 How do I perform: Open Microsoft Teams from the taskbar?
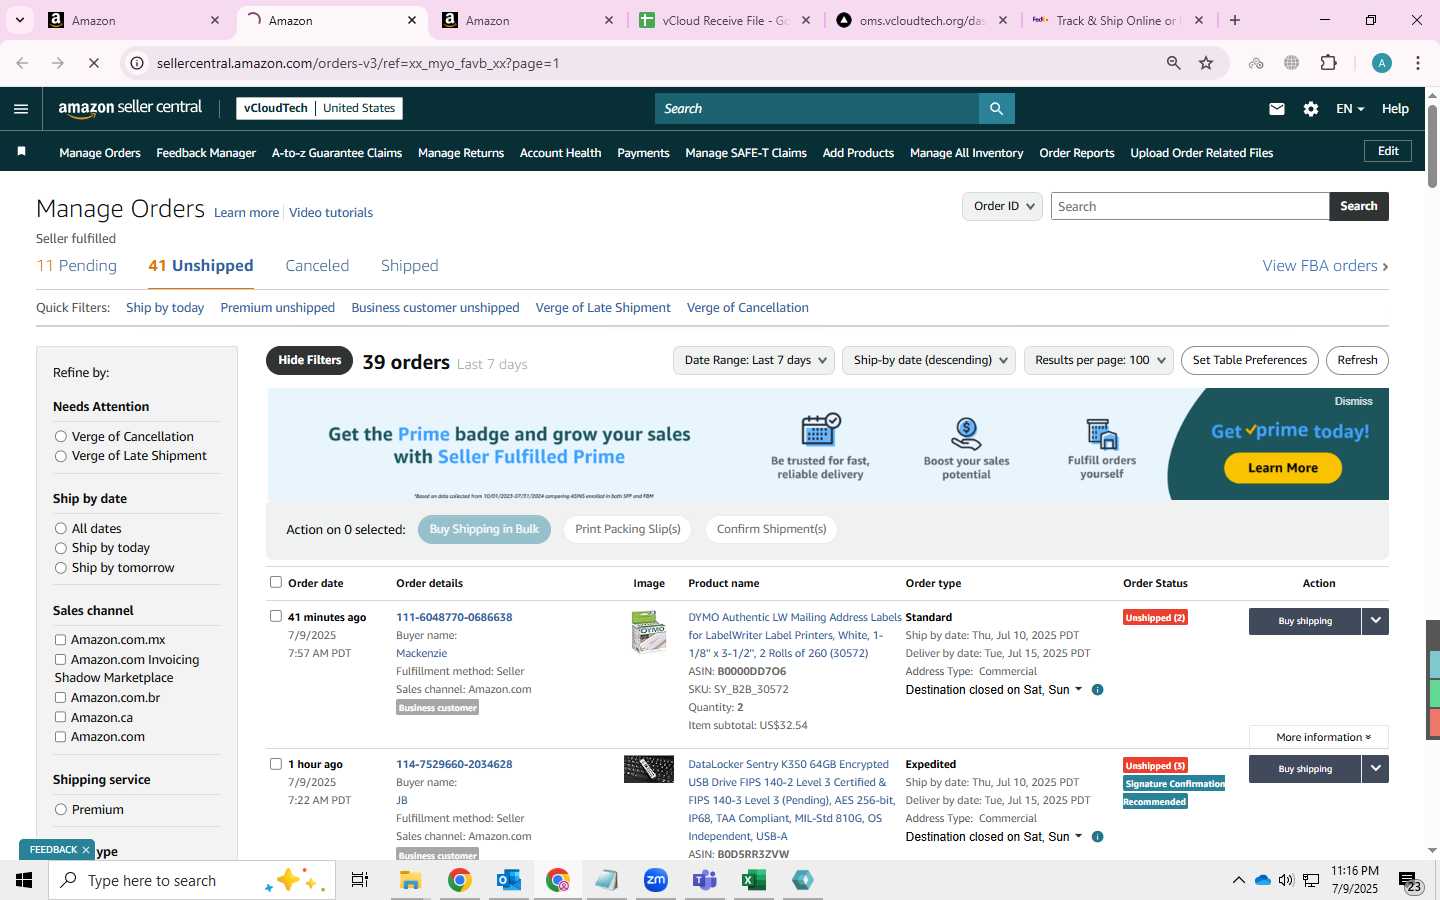click(705, 880)
